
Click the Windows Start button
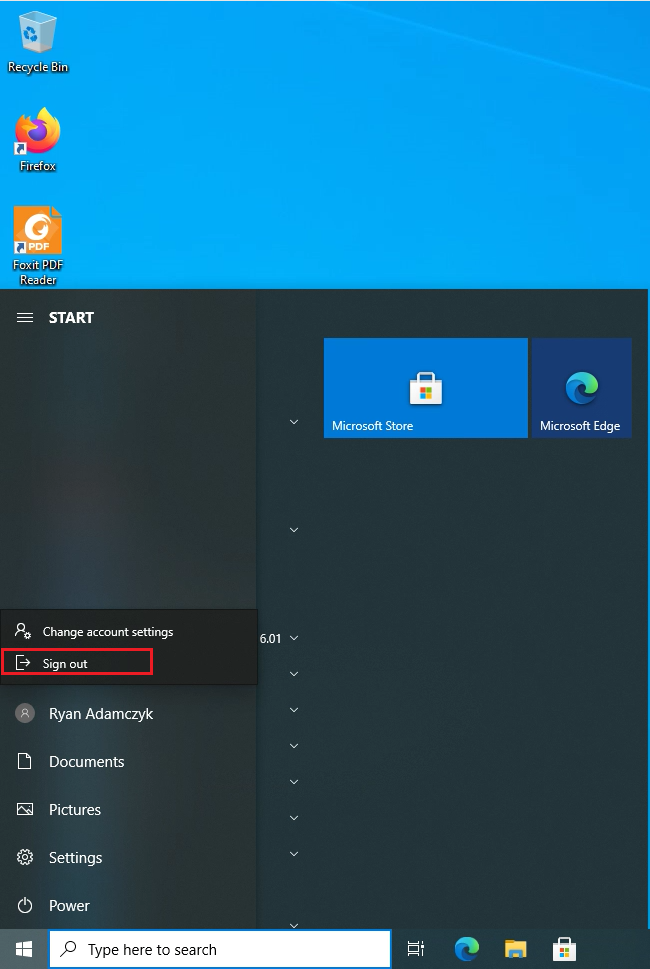[x=23, y=949]
